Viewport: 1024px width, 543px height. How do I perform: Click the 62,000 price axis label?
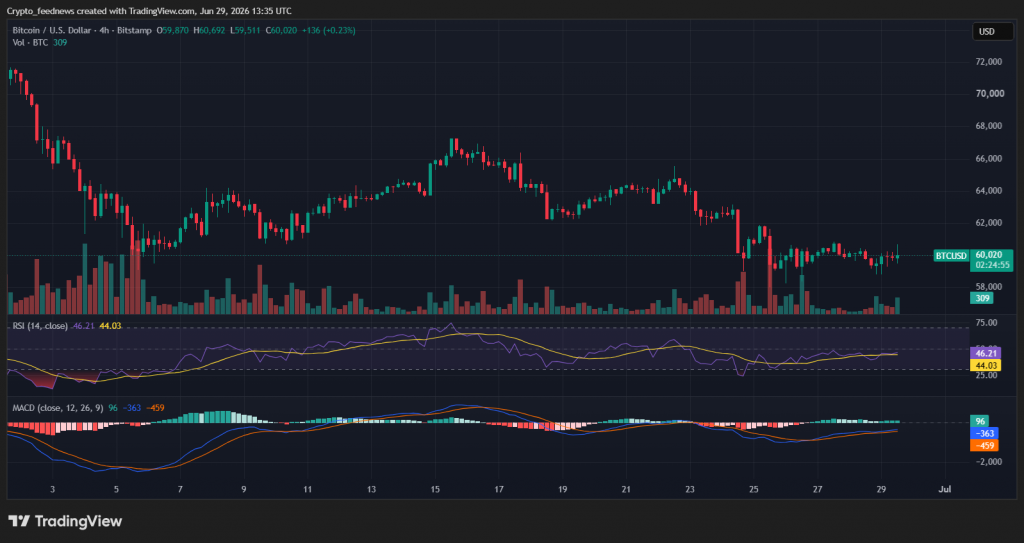click(x=989, y=223)
